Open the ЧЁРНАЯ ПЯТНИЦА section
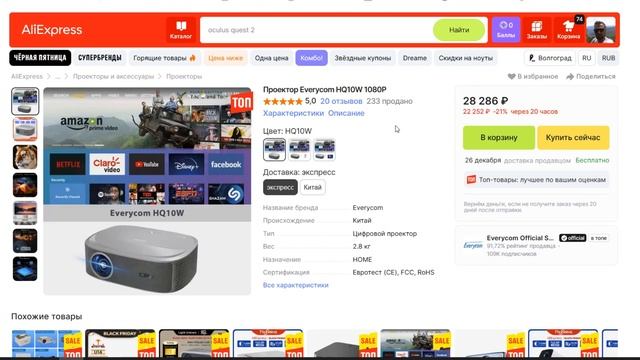This screenshot has width=640, height=360. coord(40,58)
